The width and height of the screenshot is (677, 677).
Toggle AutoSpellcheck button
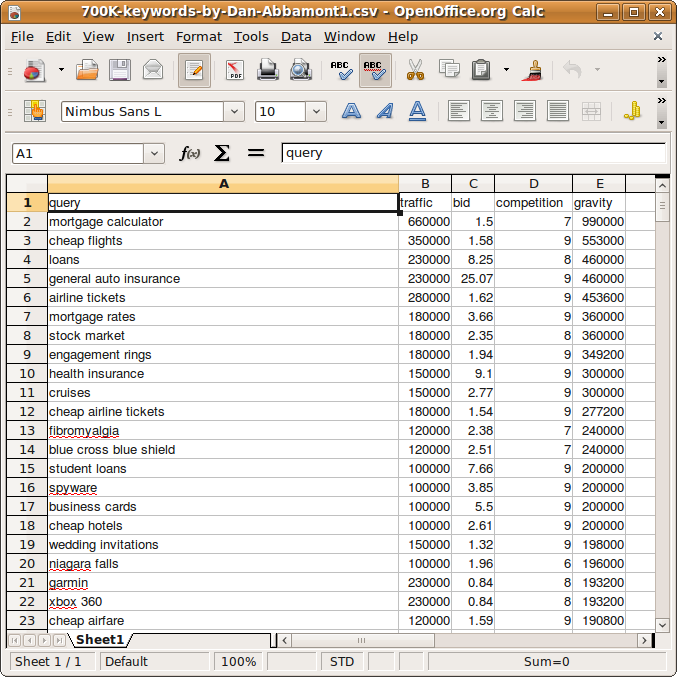375,70
